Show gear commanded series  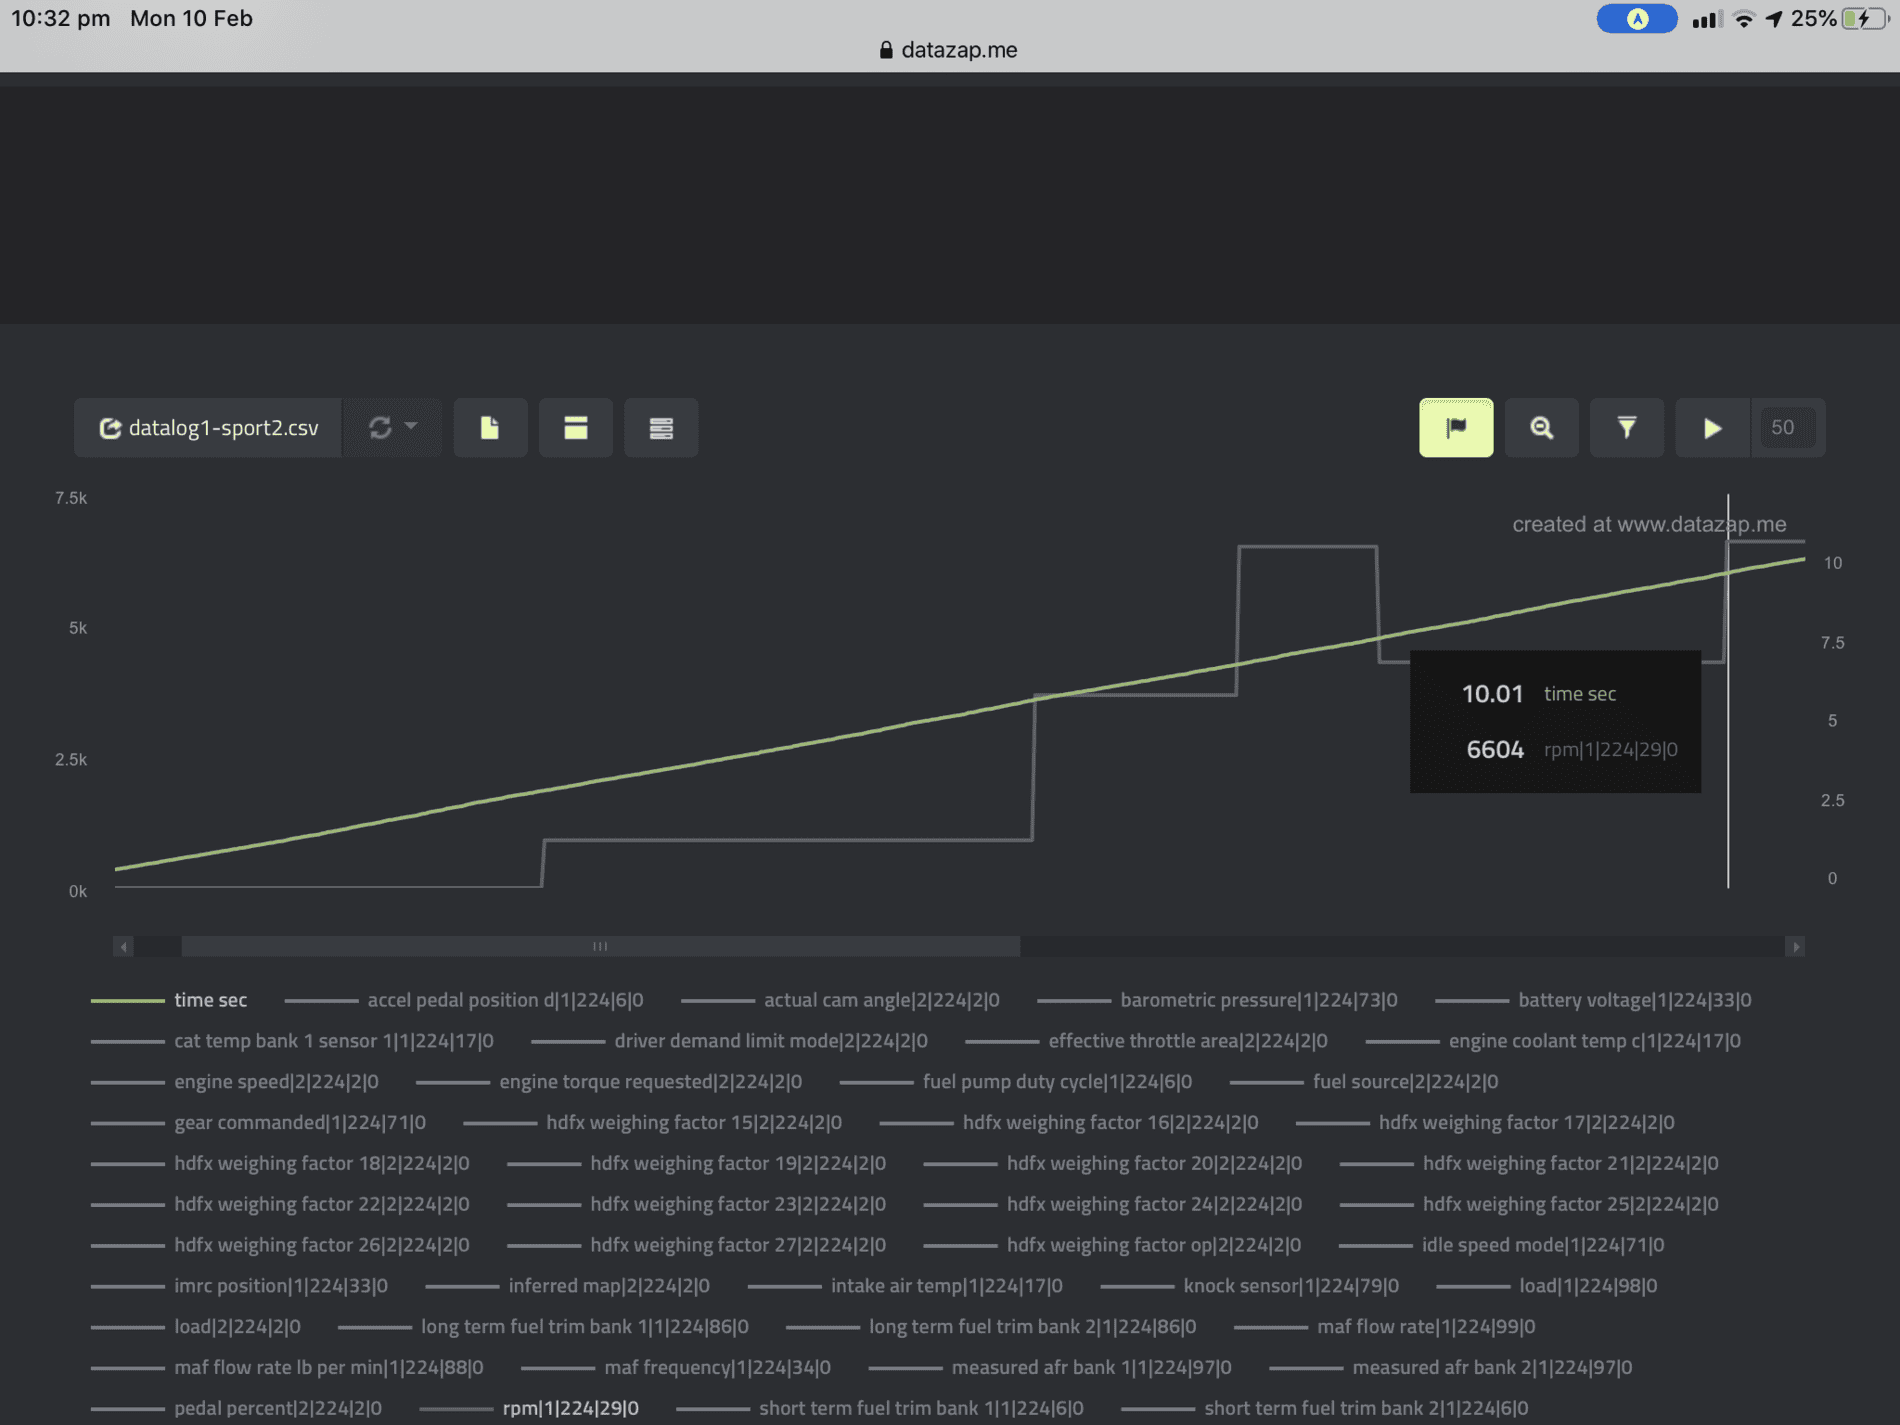pyautogui.click(x=258, y=1123)
